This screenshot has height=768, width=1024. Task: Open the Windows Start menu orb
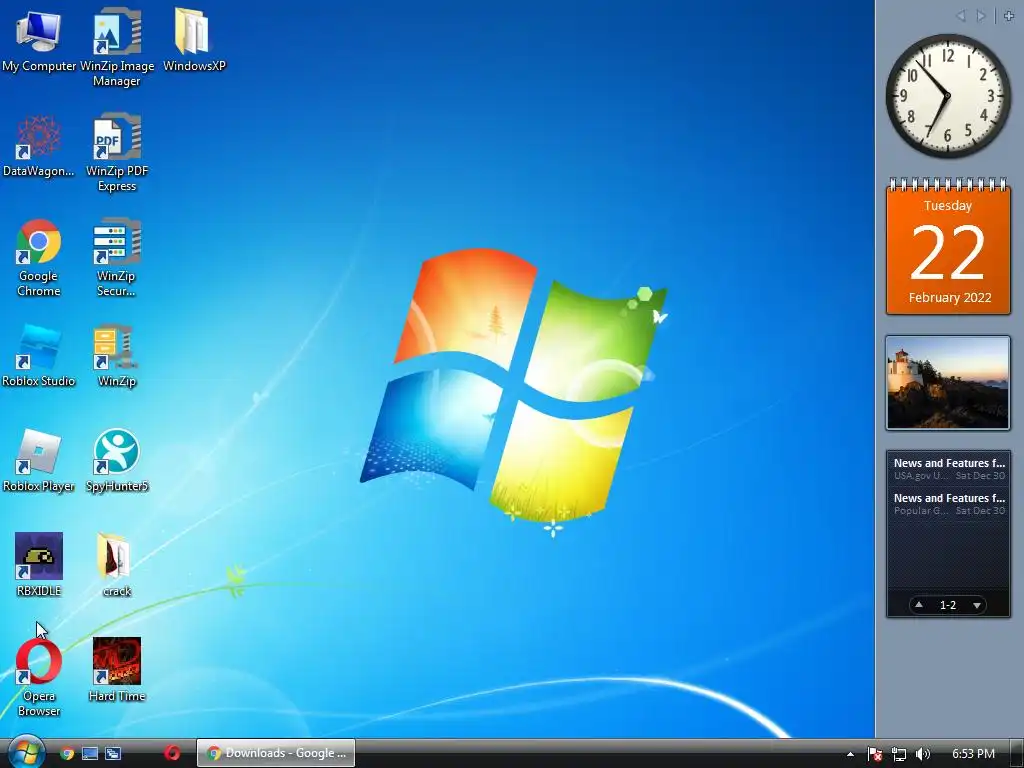pyautogui.click(x=26, y=752)
